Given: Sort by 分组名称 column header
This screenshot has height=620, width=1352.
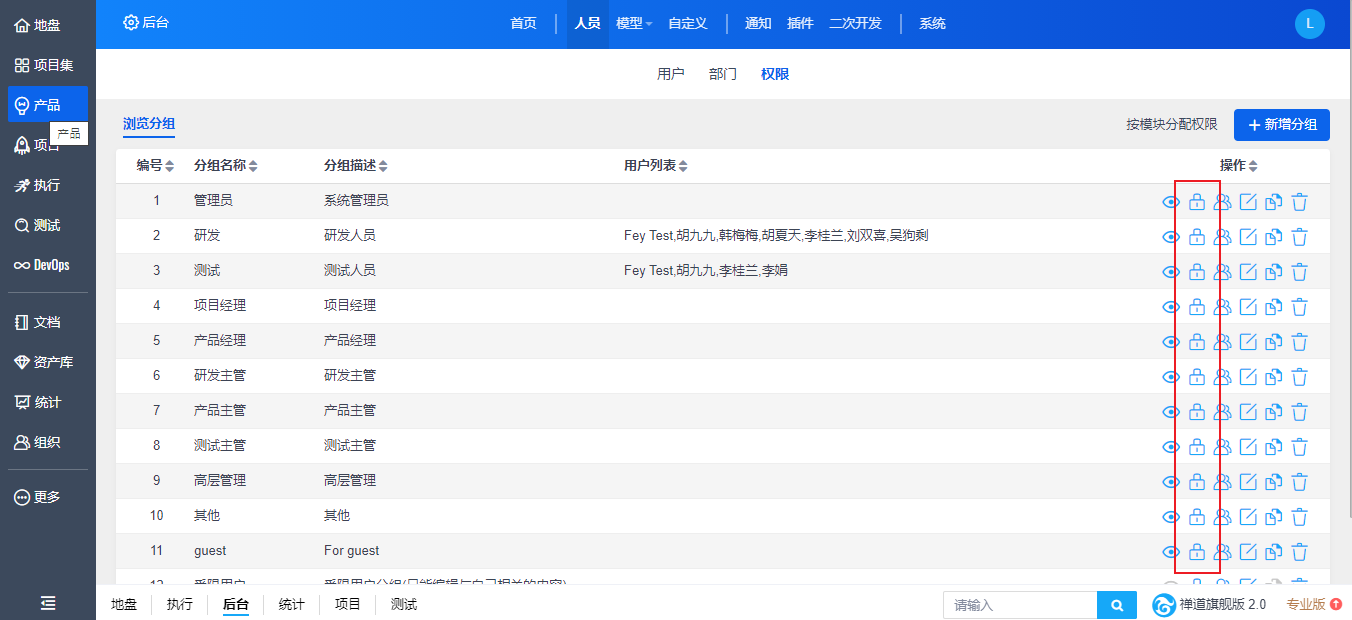Looking at the screenshot, I should 225,166.
